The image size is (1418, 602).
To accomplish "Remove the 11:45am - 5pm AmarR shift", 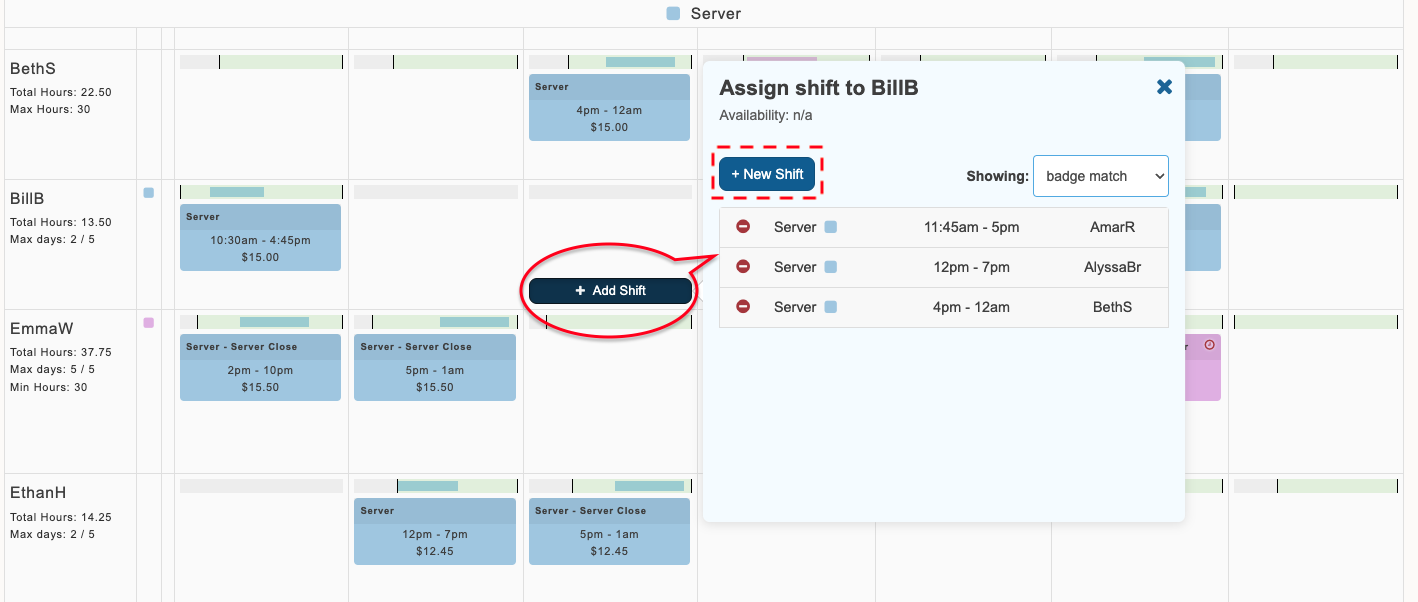I will pos(743,227).
